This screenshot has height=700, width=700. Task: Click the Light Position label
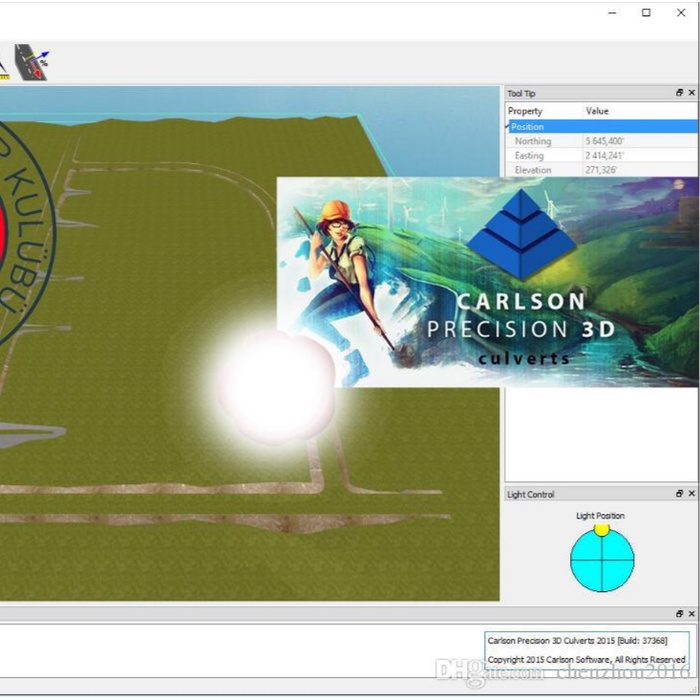(600, 516)
